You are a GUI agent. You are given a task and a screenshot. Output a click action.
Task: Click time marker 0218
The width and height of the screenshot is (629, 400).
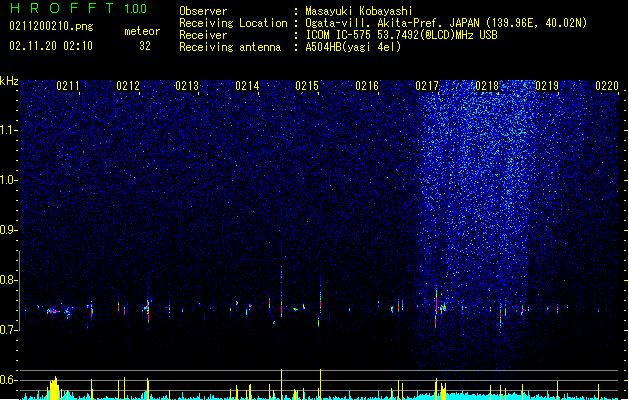tap(487, 86)
